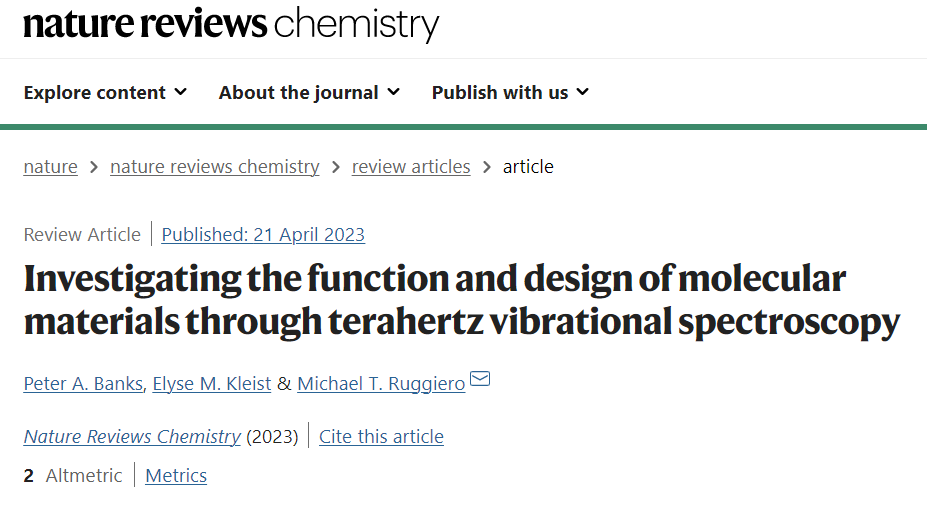Open the Metrics link
The height and width of the screenshot is (515, 927).
176,475
